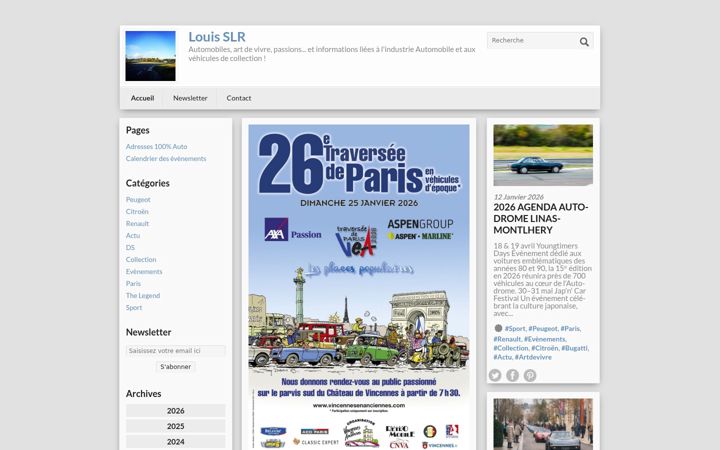The width and height of the screenshot is (720, 450).
Task: Open the Contact menu item
Action: tap(239, 98)
